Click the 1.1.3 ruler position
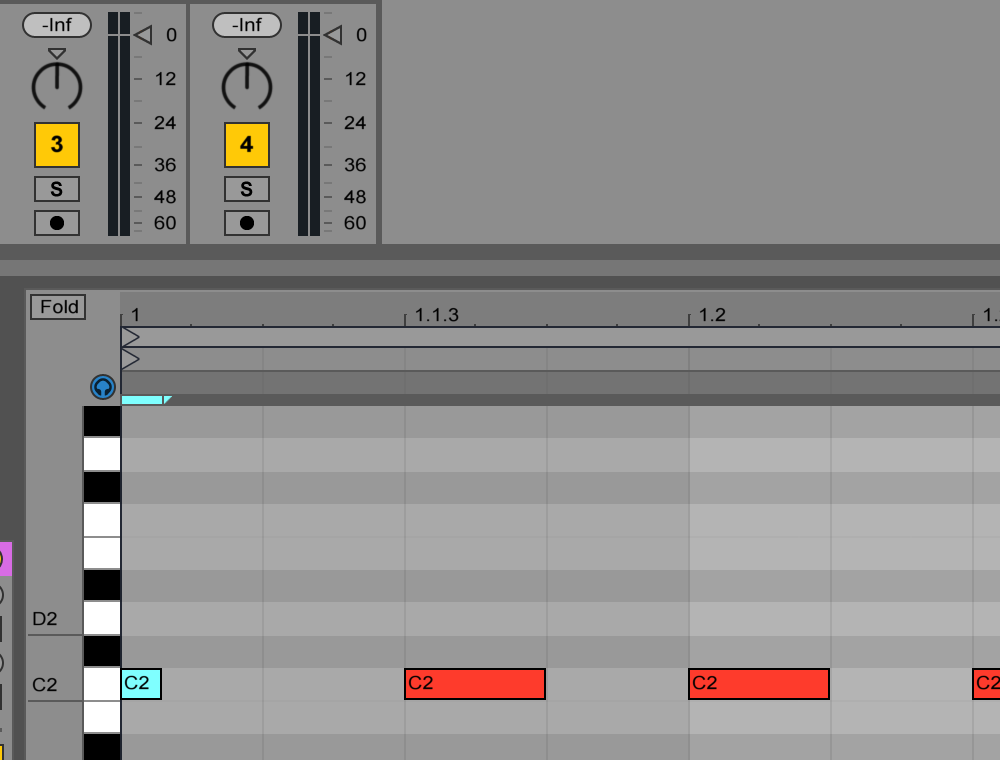1000x760 pixels. pos(436,315)
